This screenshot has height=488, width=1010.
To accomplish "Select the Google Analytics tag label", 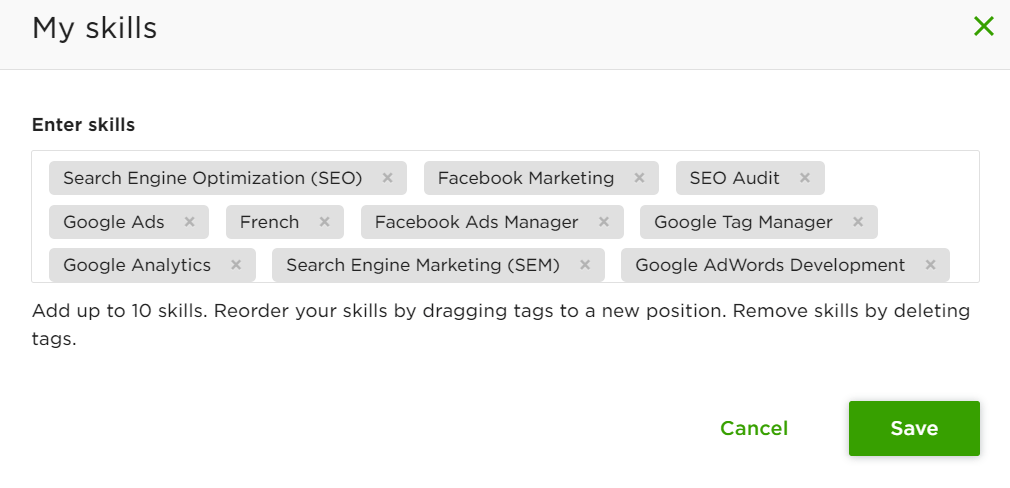I will [137, 265].
